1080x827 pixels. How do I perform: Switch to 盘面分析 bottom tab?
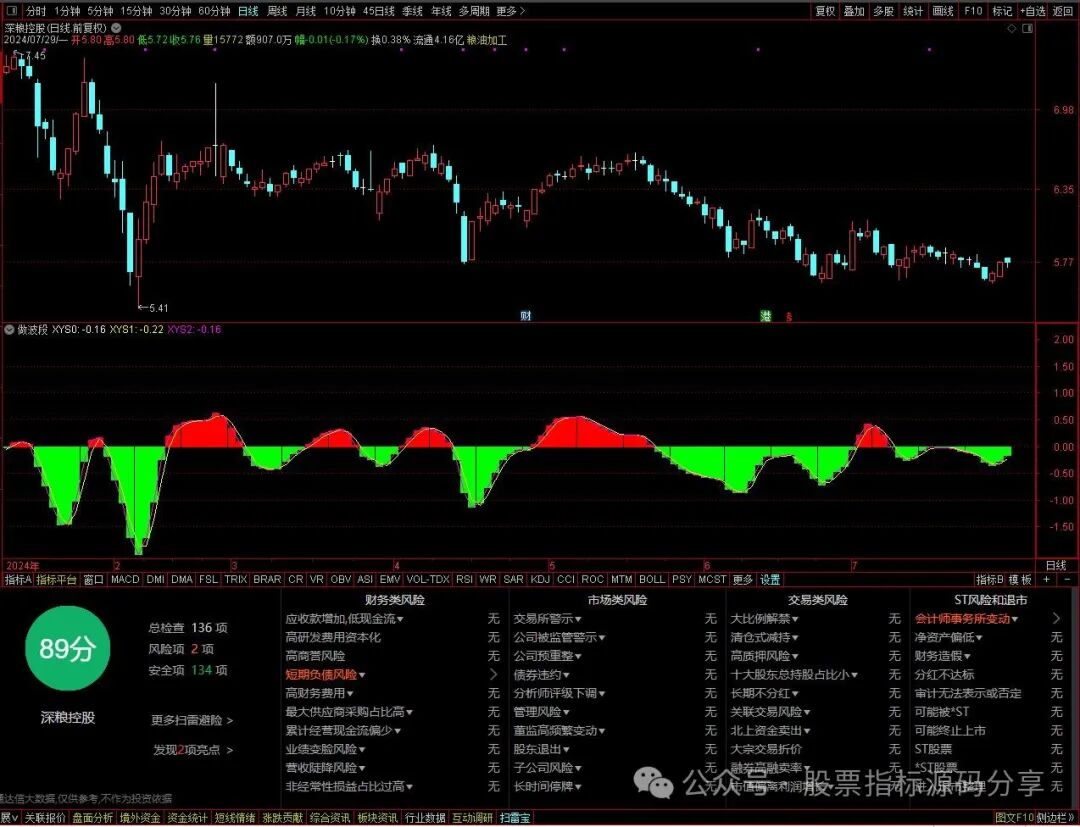pyautogui.click(x=93, y=818)
